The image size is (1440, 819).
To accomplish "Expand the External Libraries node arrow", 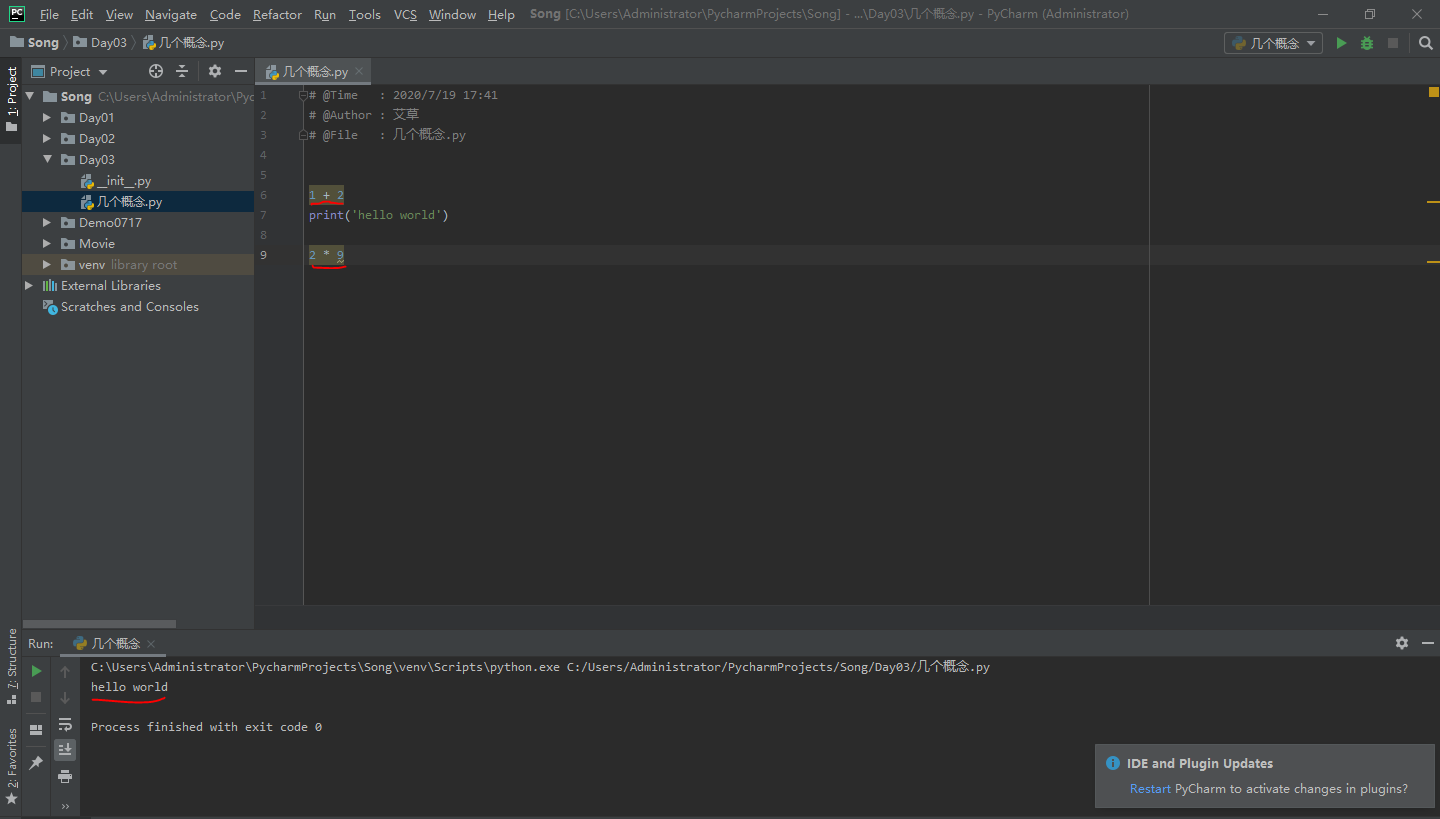I will [x=29, y=285].
